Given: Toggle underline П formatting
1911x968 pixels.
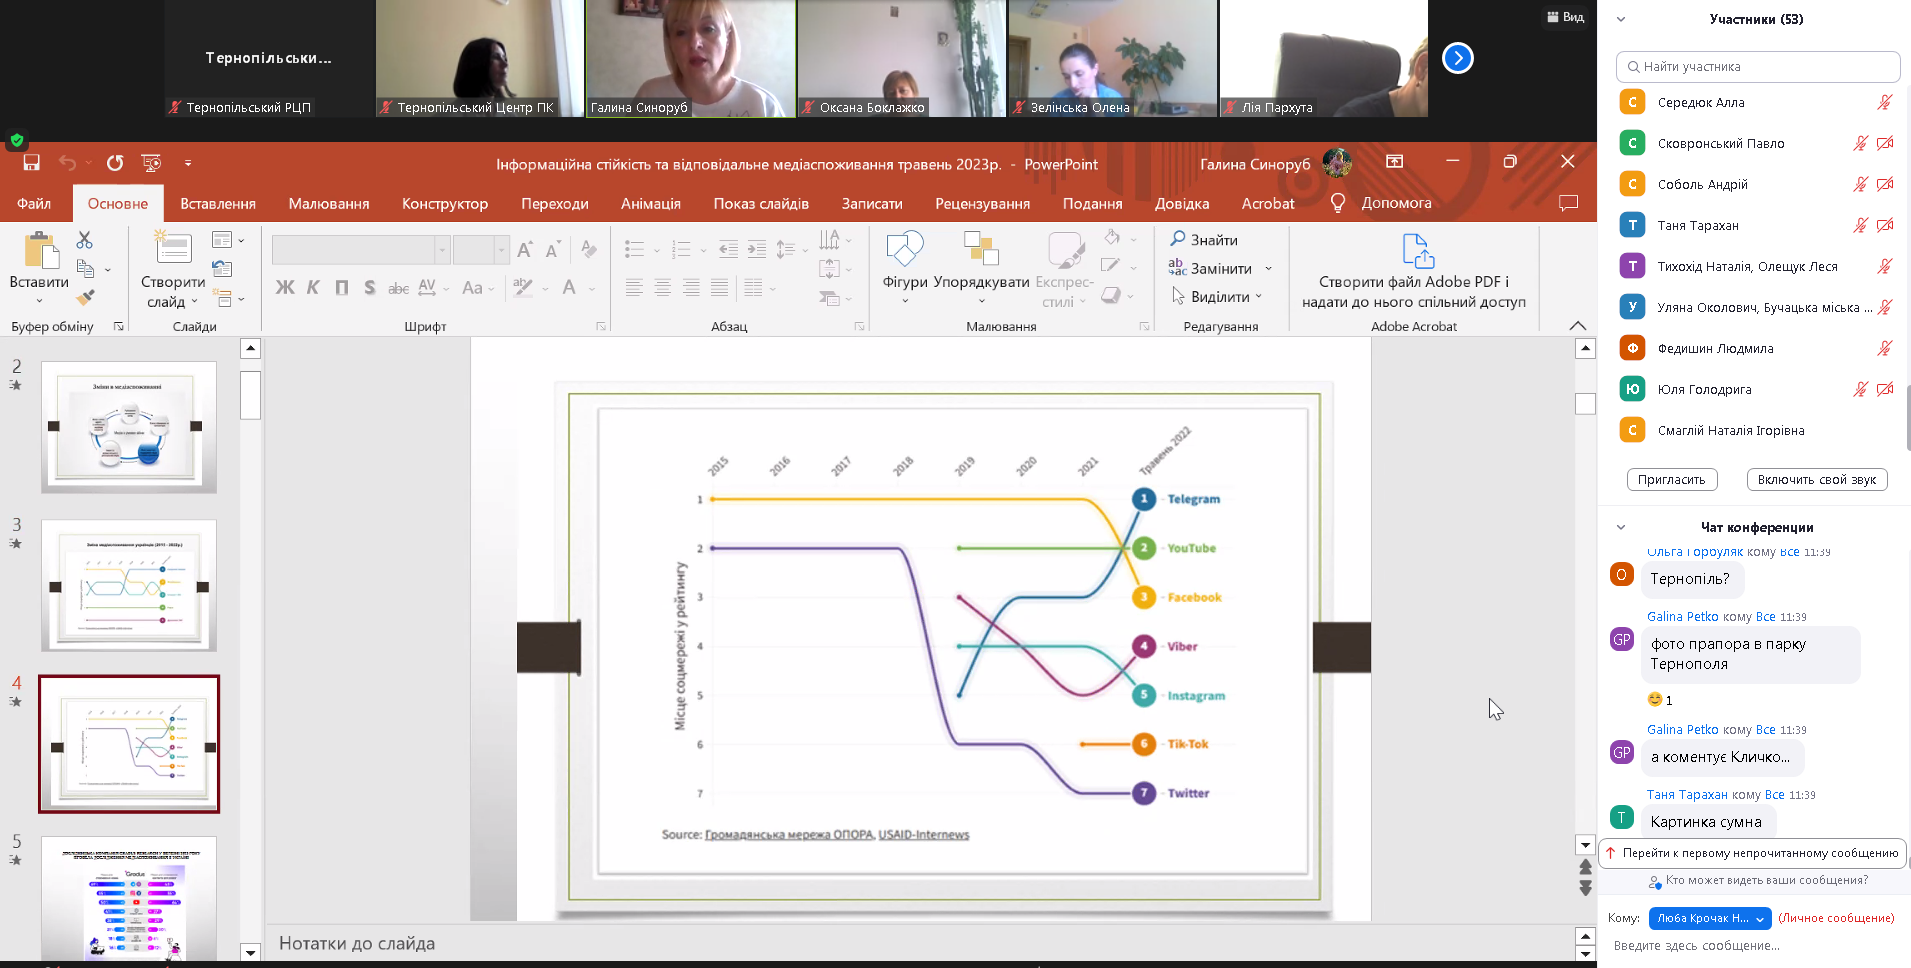Looking at the screenshot, I should pos(341,288).
